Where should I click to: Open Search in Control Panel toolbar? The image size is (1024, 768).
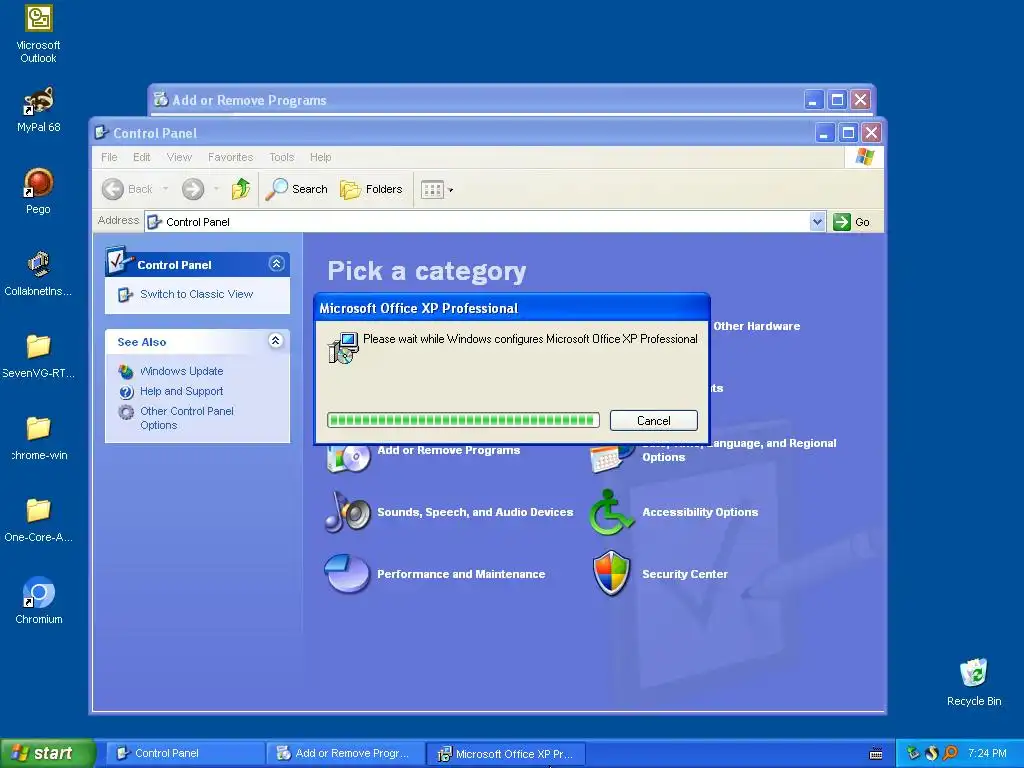297,189
